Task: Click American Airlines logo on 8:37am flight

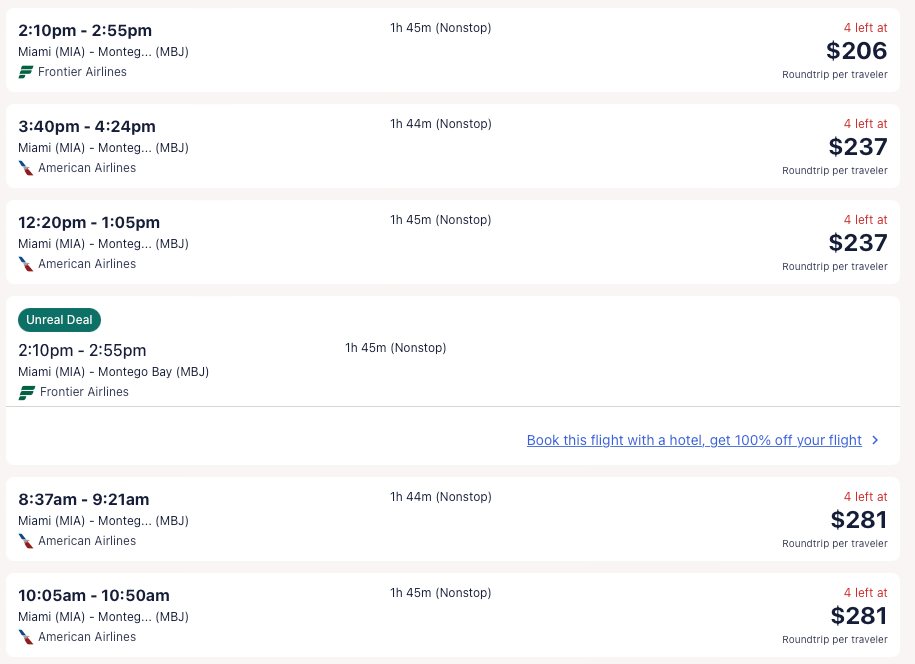Action: click(26, 541)
